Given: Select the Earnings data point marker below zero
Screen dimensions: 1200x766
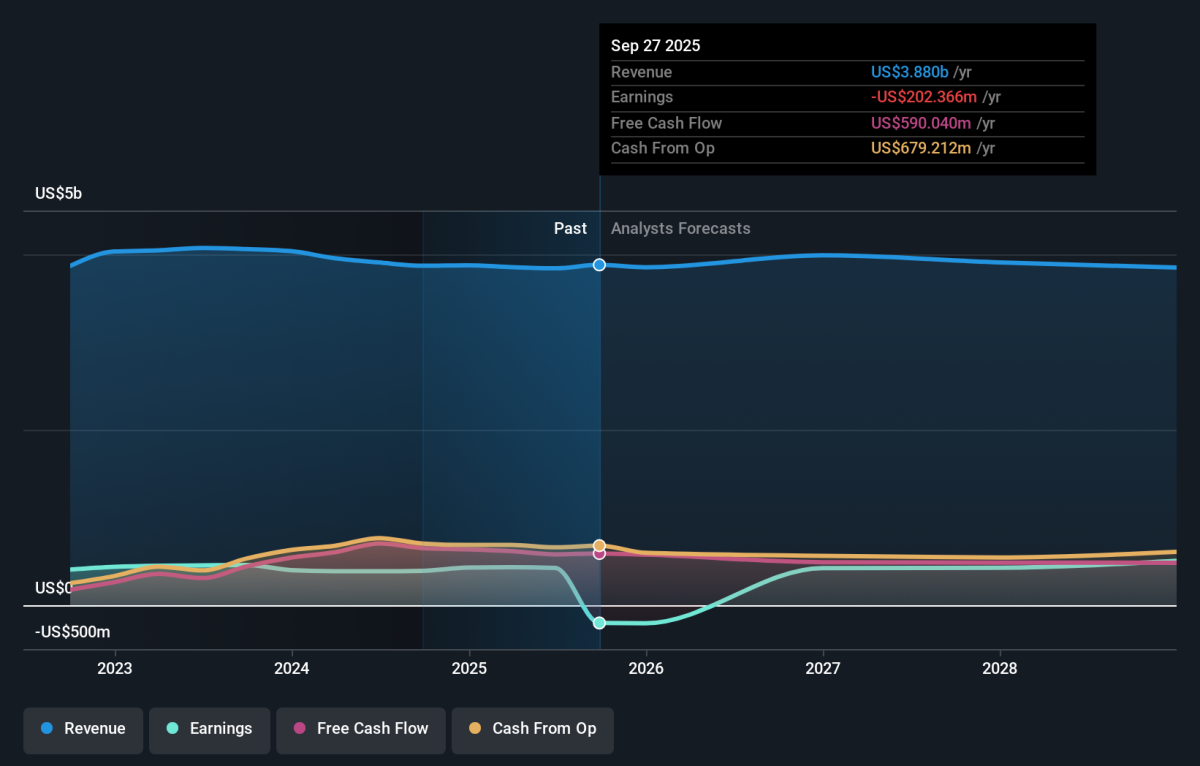Looking at the screenshot, I should [x=599, y=622].
